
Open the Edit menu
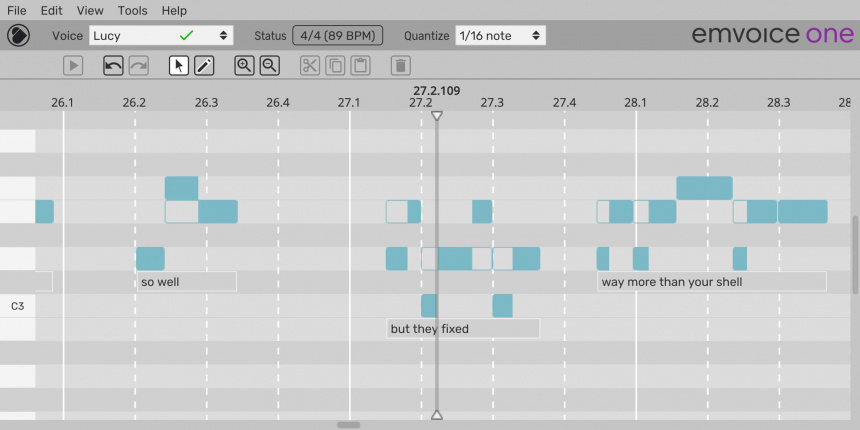coord(52,10)
